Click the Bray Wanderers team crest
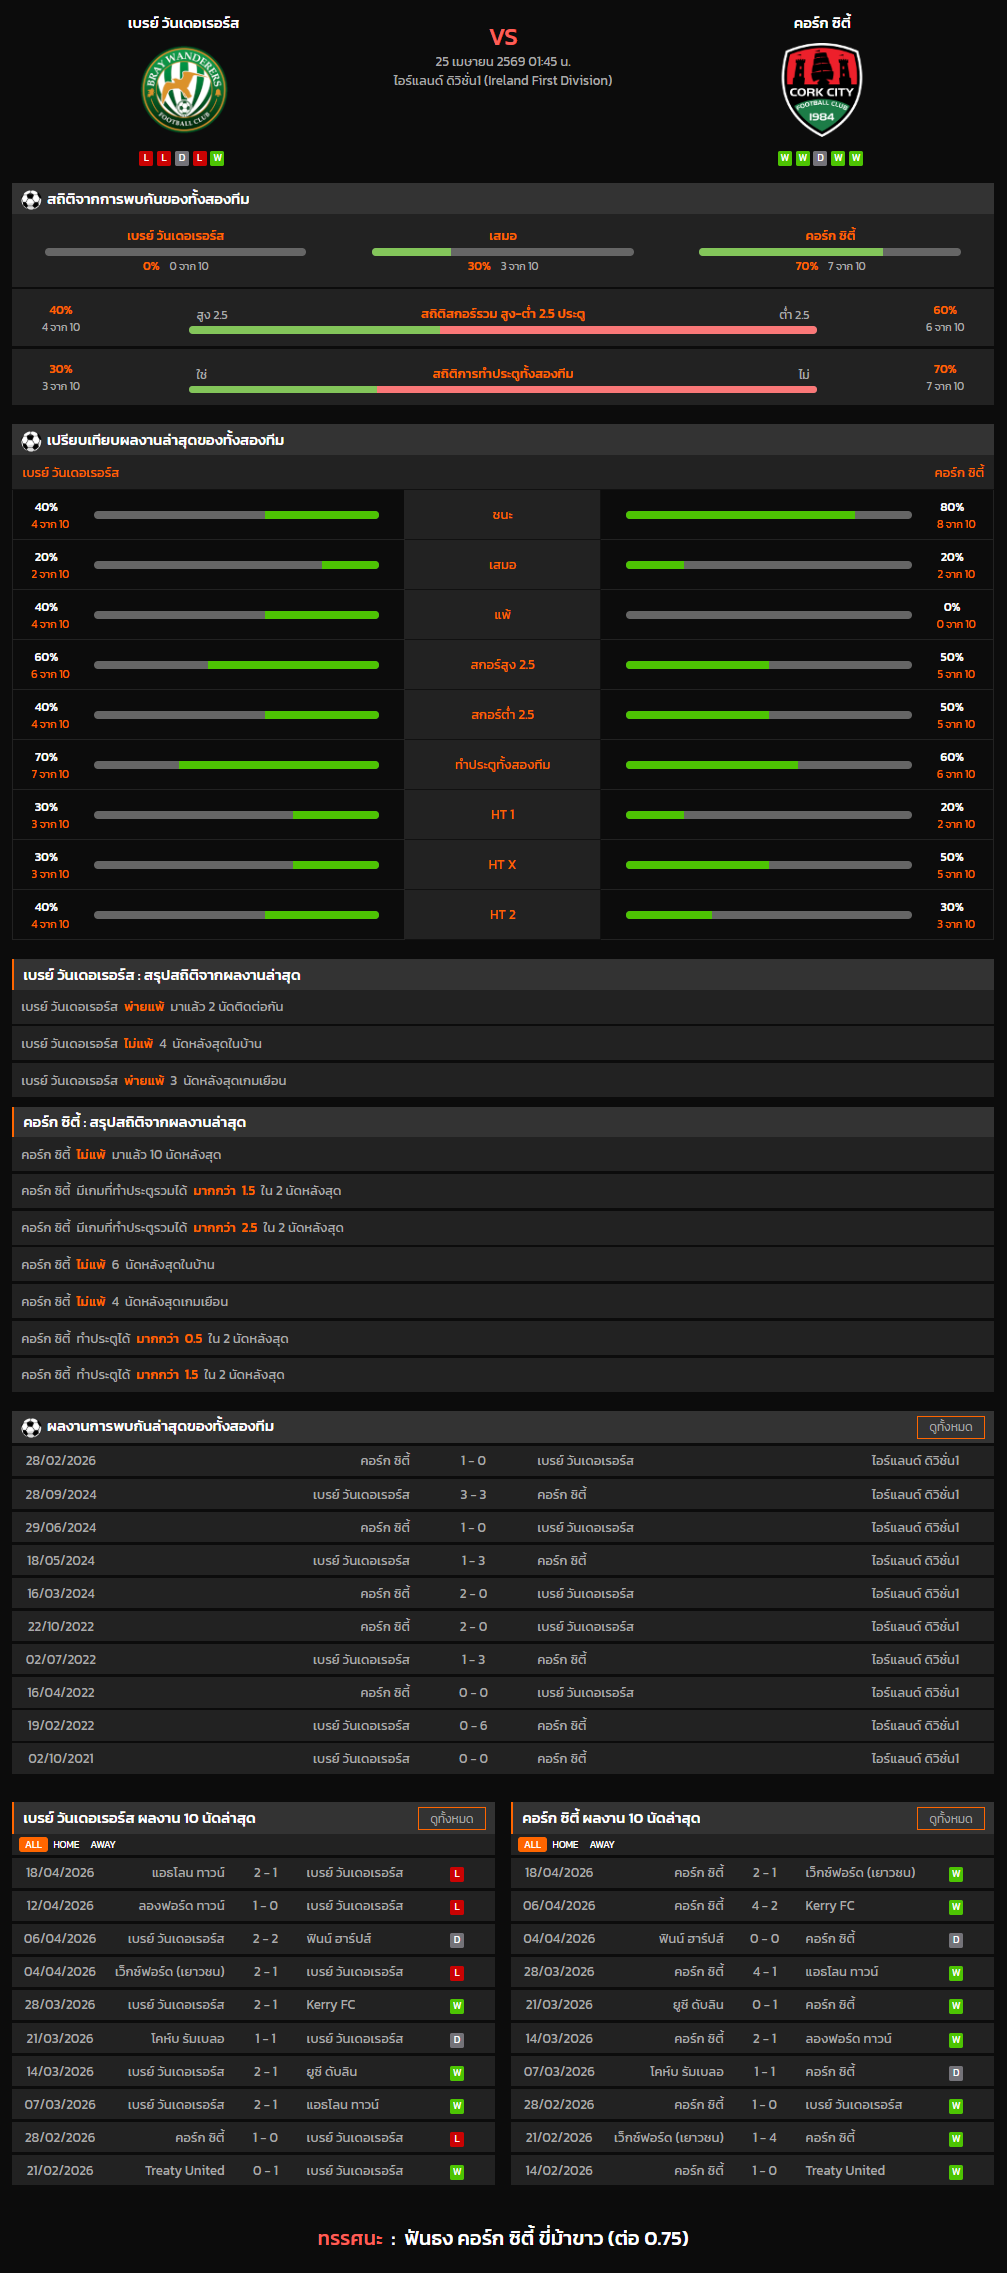 coord(183,91)
